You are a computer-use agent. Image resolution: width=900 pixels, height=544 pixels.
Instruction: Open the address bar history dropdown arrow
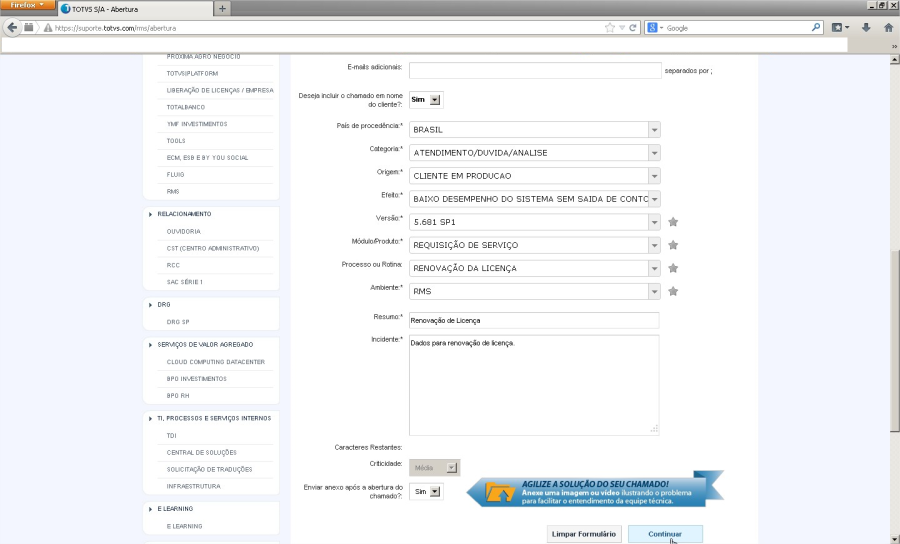click(622, 28)
